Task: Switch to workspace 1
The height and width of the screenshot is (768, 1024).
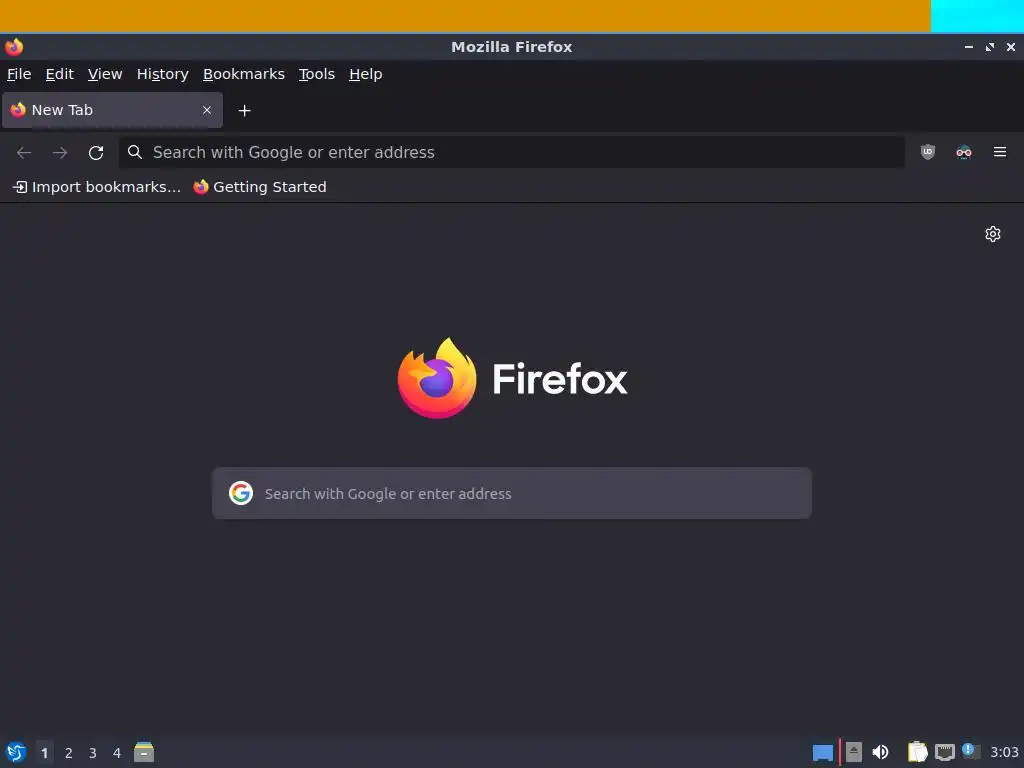Action: pyautogui.click(x=44, y=753)
